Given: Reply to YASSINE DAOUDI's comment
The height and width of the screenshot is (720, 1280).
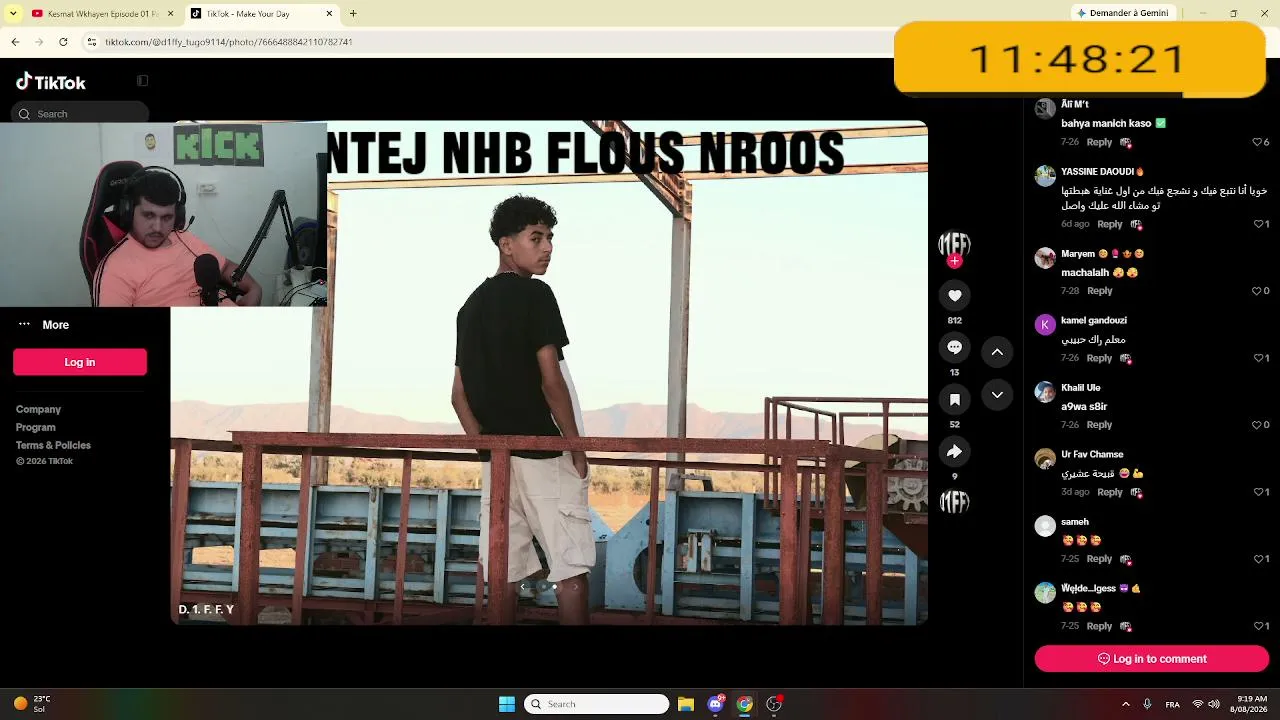Looking at the screenshot, I should 1109,224.
